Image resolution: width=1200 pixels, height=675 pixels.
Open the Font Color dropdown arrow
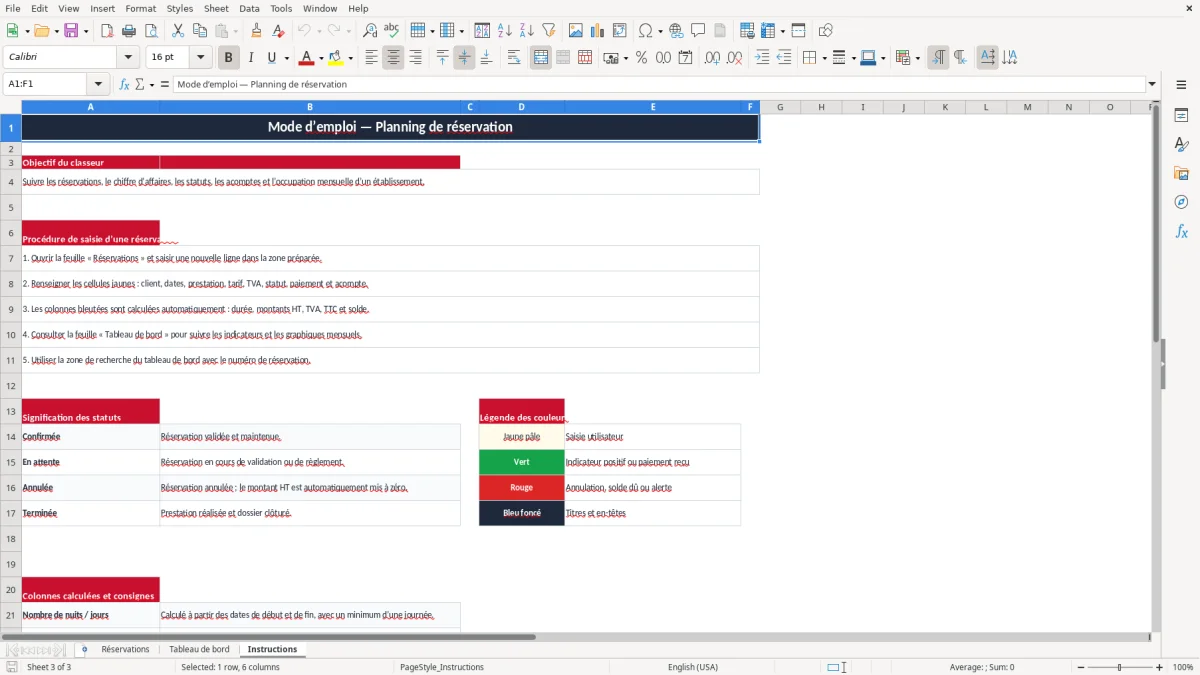(x=320, y=58)
